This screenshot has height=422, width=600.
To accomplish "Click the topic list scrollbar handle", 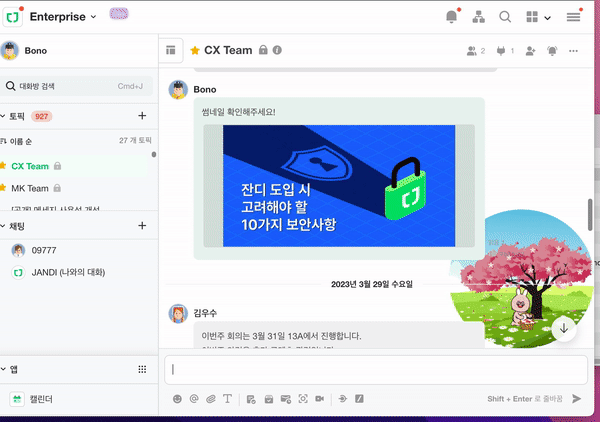I will pos(154,155).
